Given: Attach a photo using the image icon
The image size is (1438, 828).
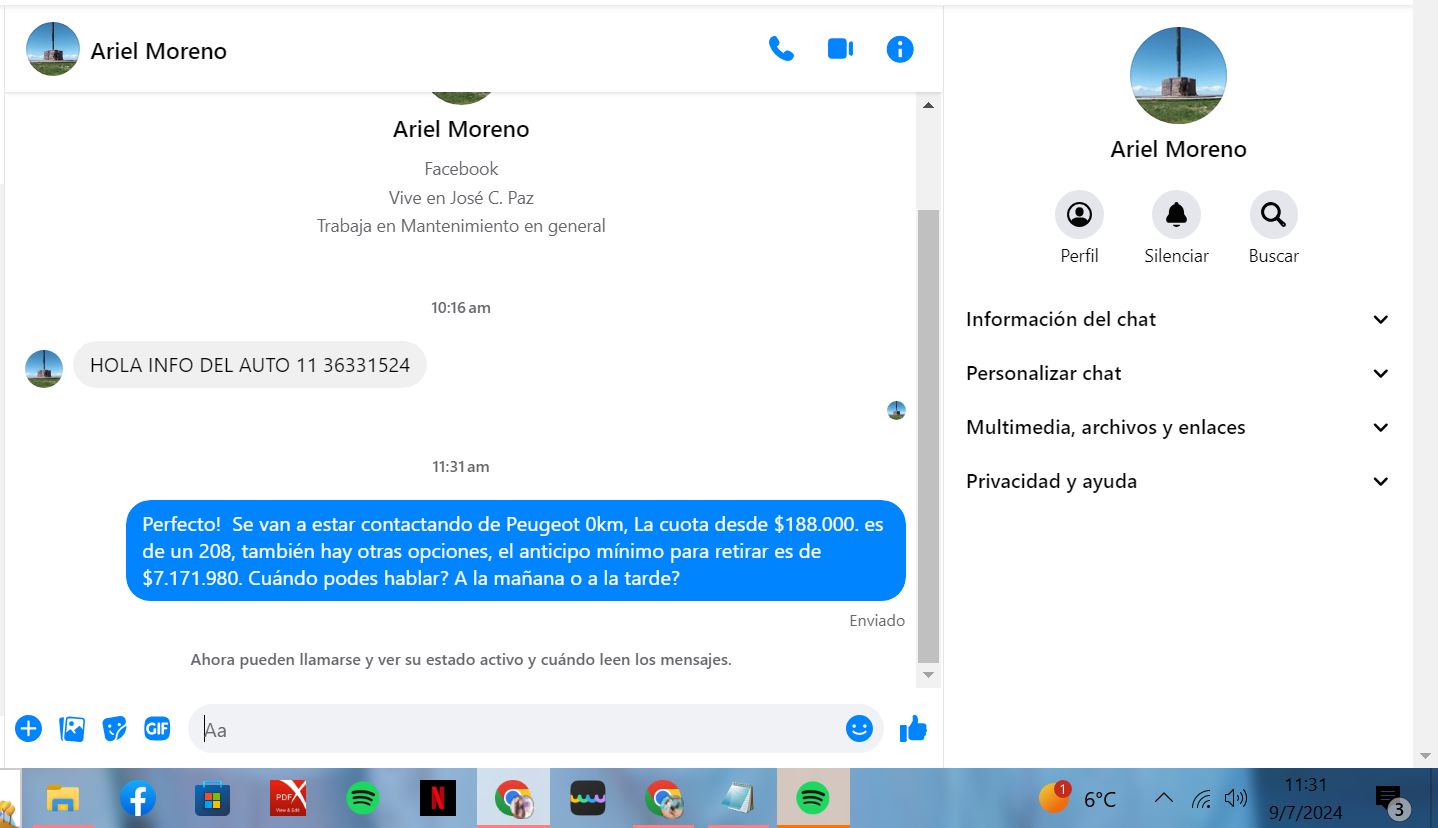Looking at the screenshot, I should coord(72,729).
